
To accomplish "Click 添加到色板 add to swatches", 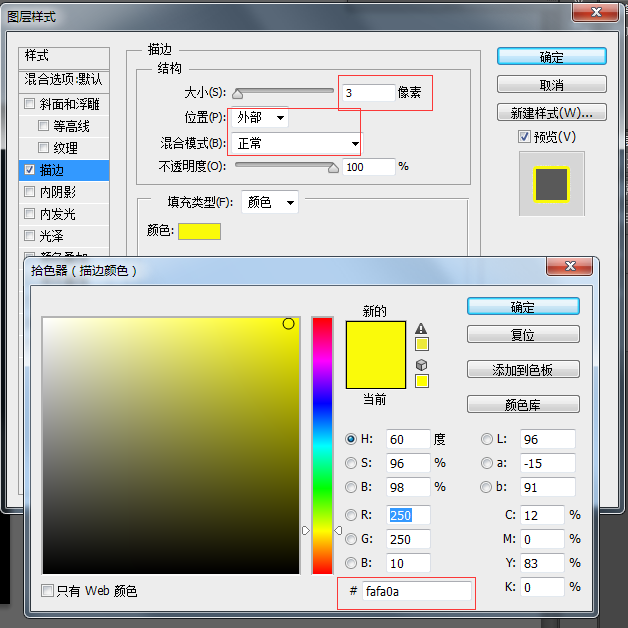I will 523,369.
